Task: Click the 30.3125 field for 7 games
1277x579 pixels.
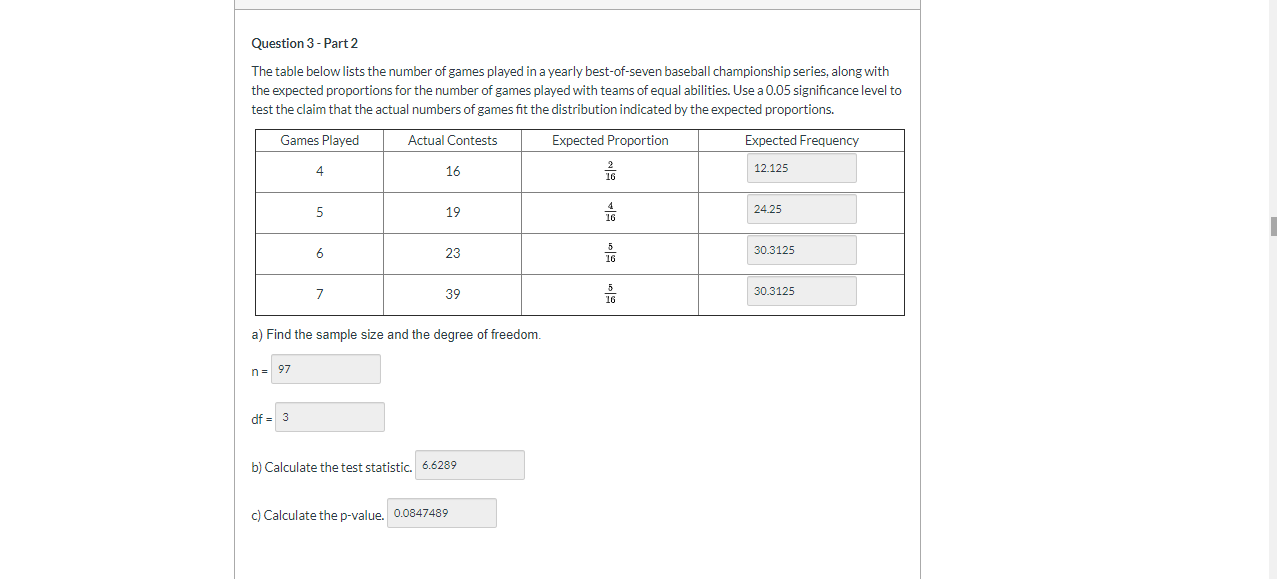Action: [800, 290]
